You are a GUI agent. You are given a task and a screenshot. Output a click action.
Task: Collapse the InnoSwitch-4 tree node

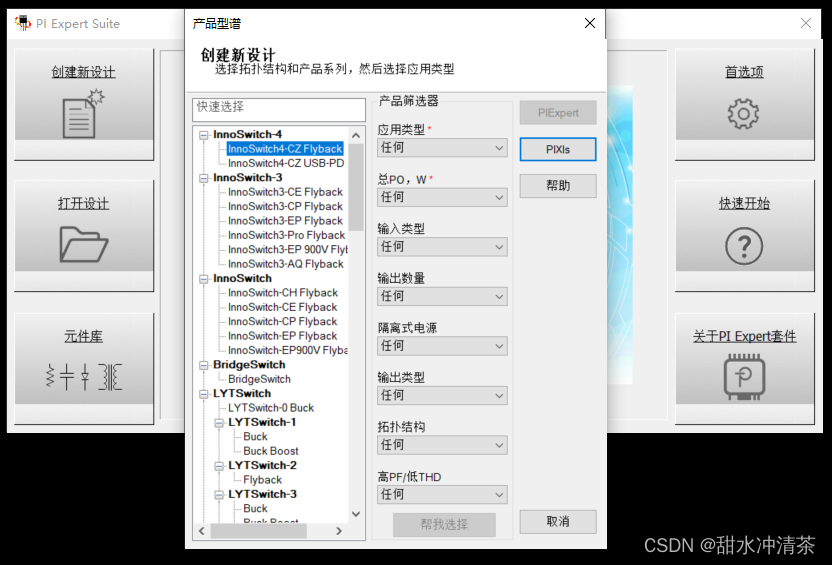pos(203,135)
